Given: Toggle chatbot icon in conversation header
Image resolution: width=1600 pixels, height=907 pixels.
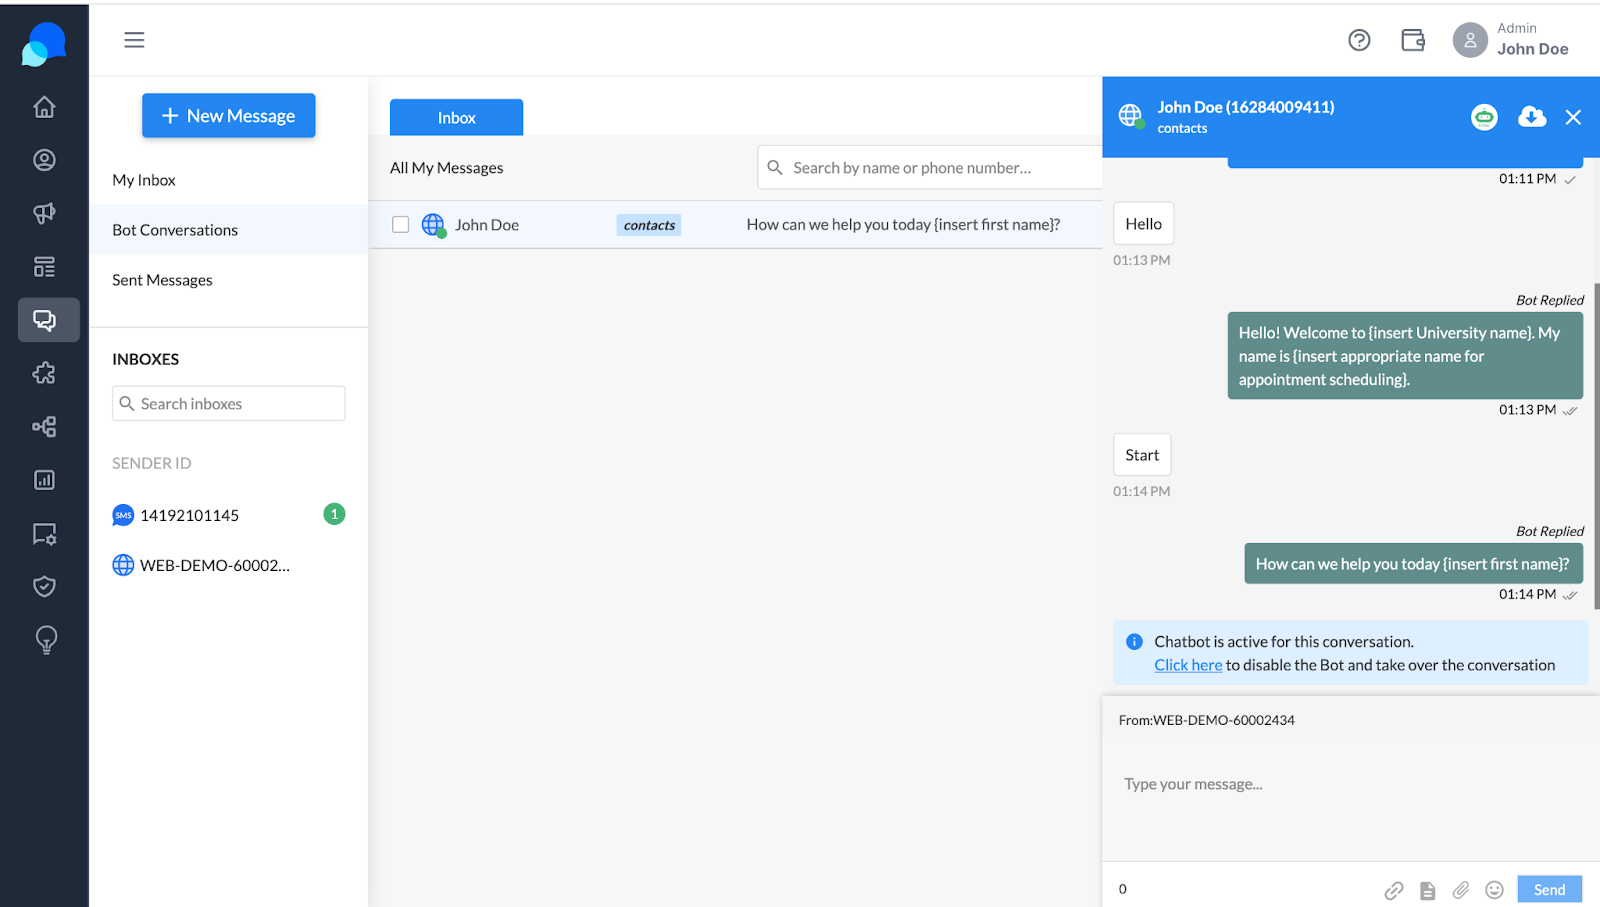Looking at the screenshot, I should [x=1484, y=118].
